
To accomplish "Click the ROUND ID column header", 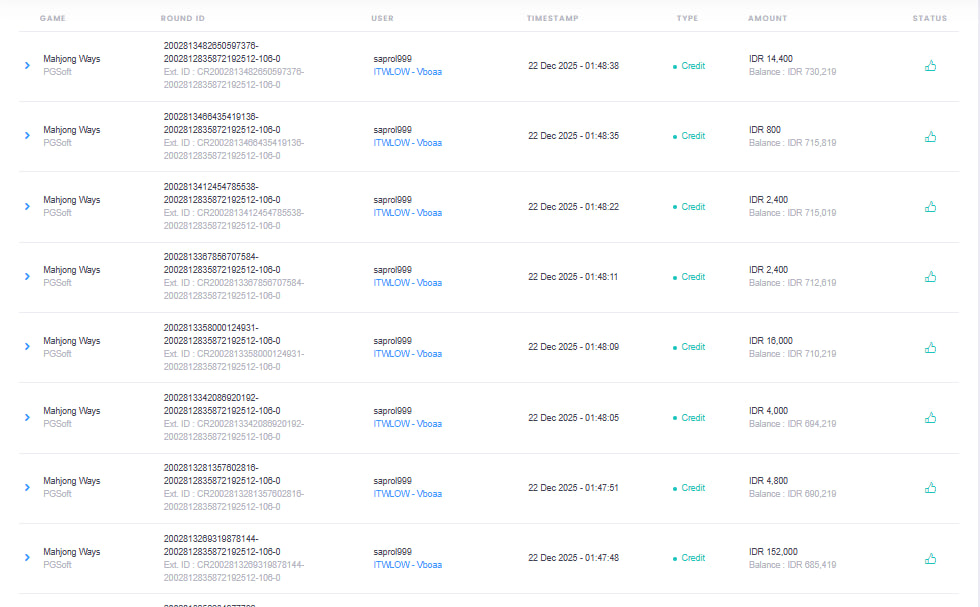I will coord(182,18).
